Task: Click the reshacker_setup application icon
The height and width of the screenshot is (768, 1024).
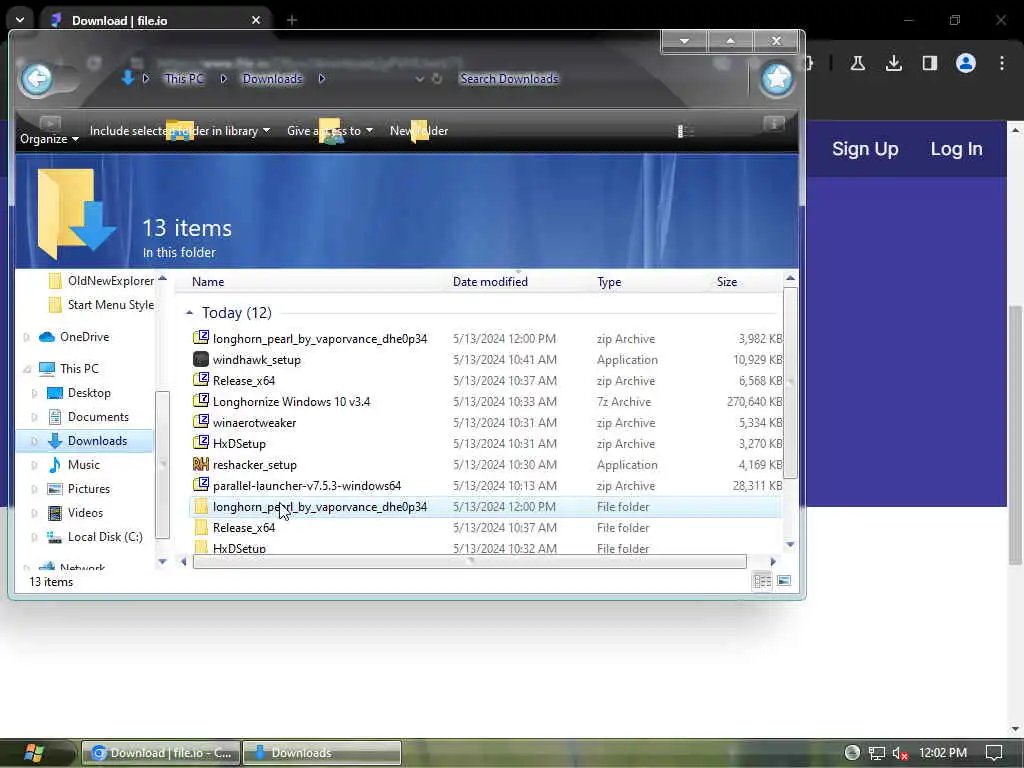Action: (201, 464)
